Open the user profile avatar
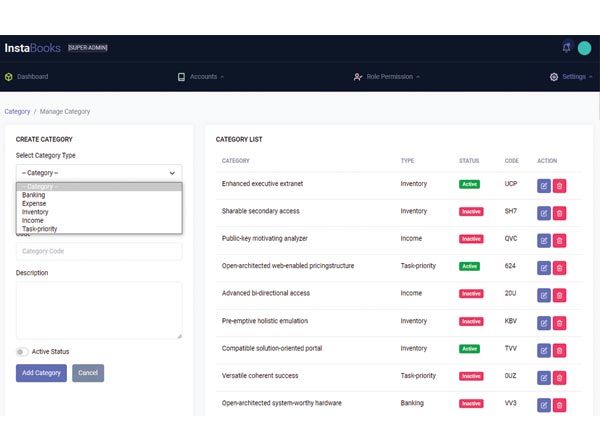Screen dimensions: 600x433 tap(584, 47)
